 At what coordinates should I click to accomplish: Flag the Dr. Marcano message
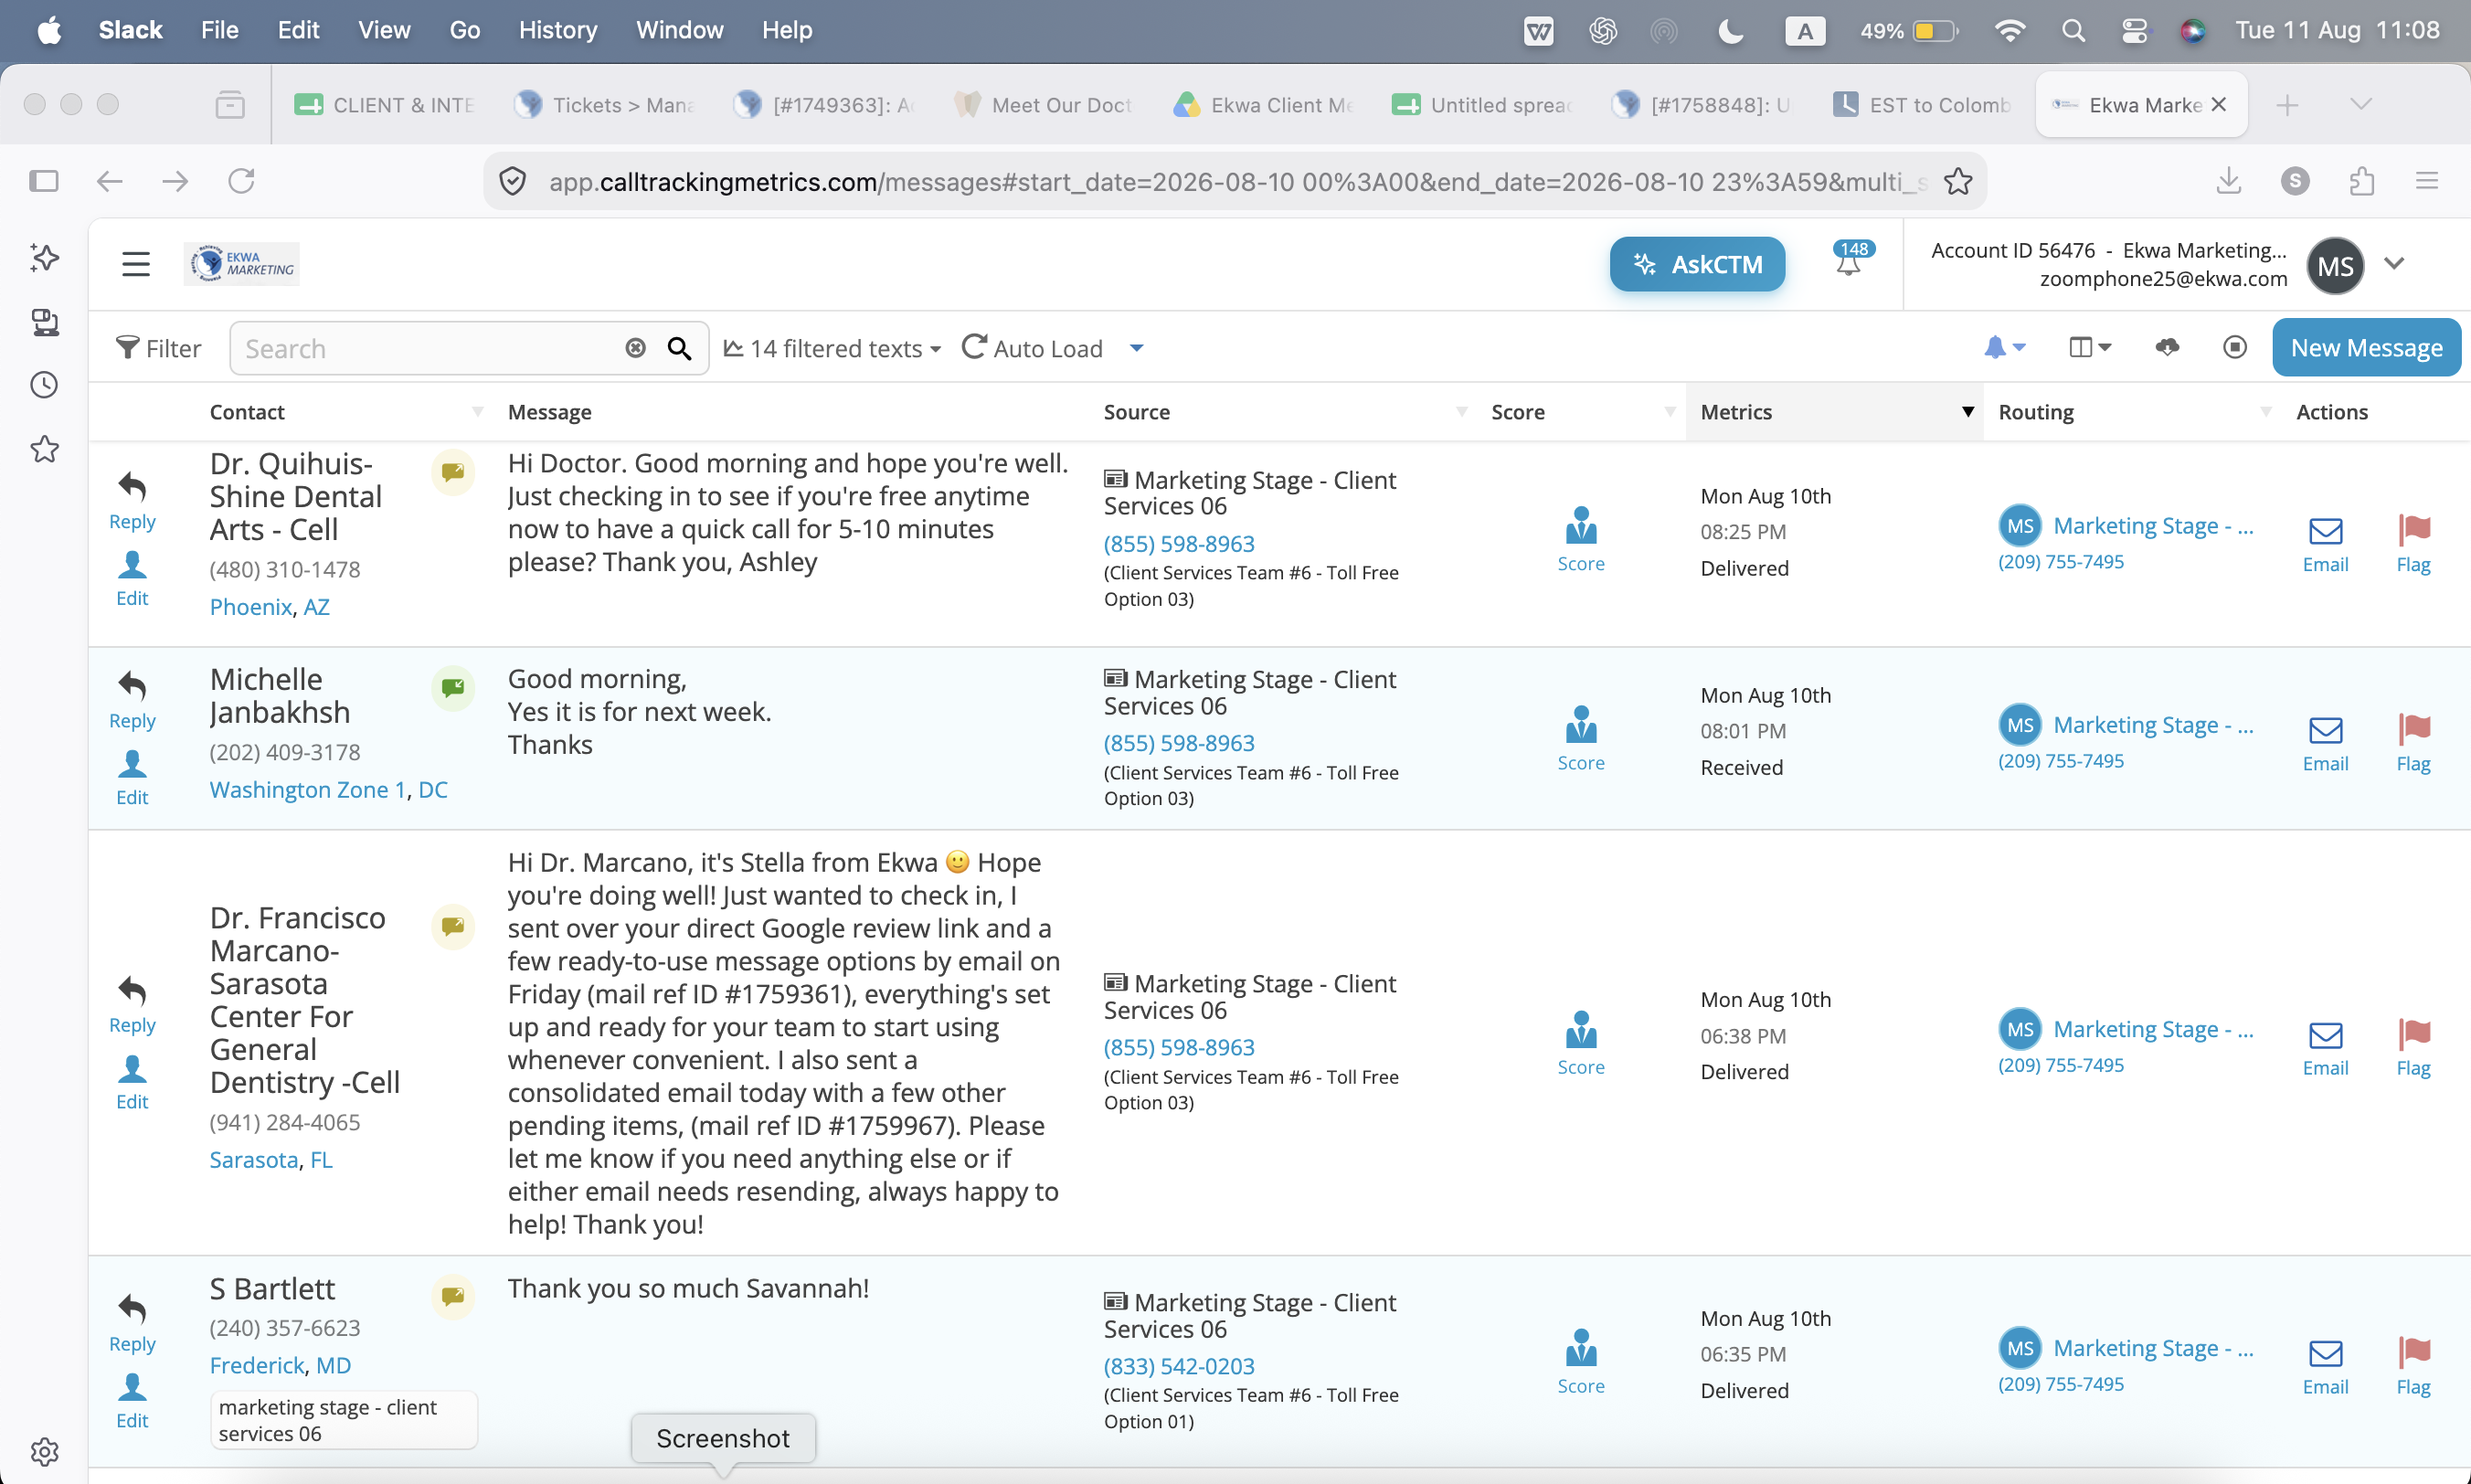point(2413,1048)
